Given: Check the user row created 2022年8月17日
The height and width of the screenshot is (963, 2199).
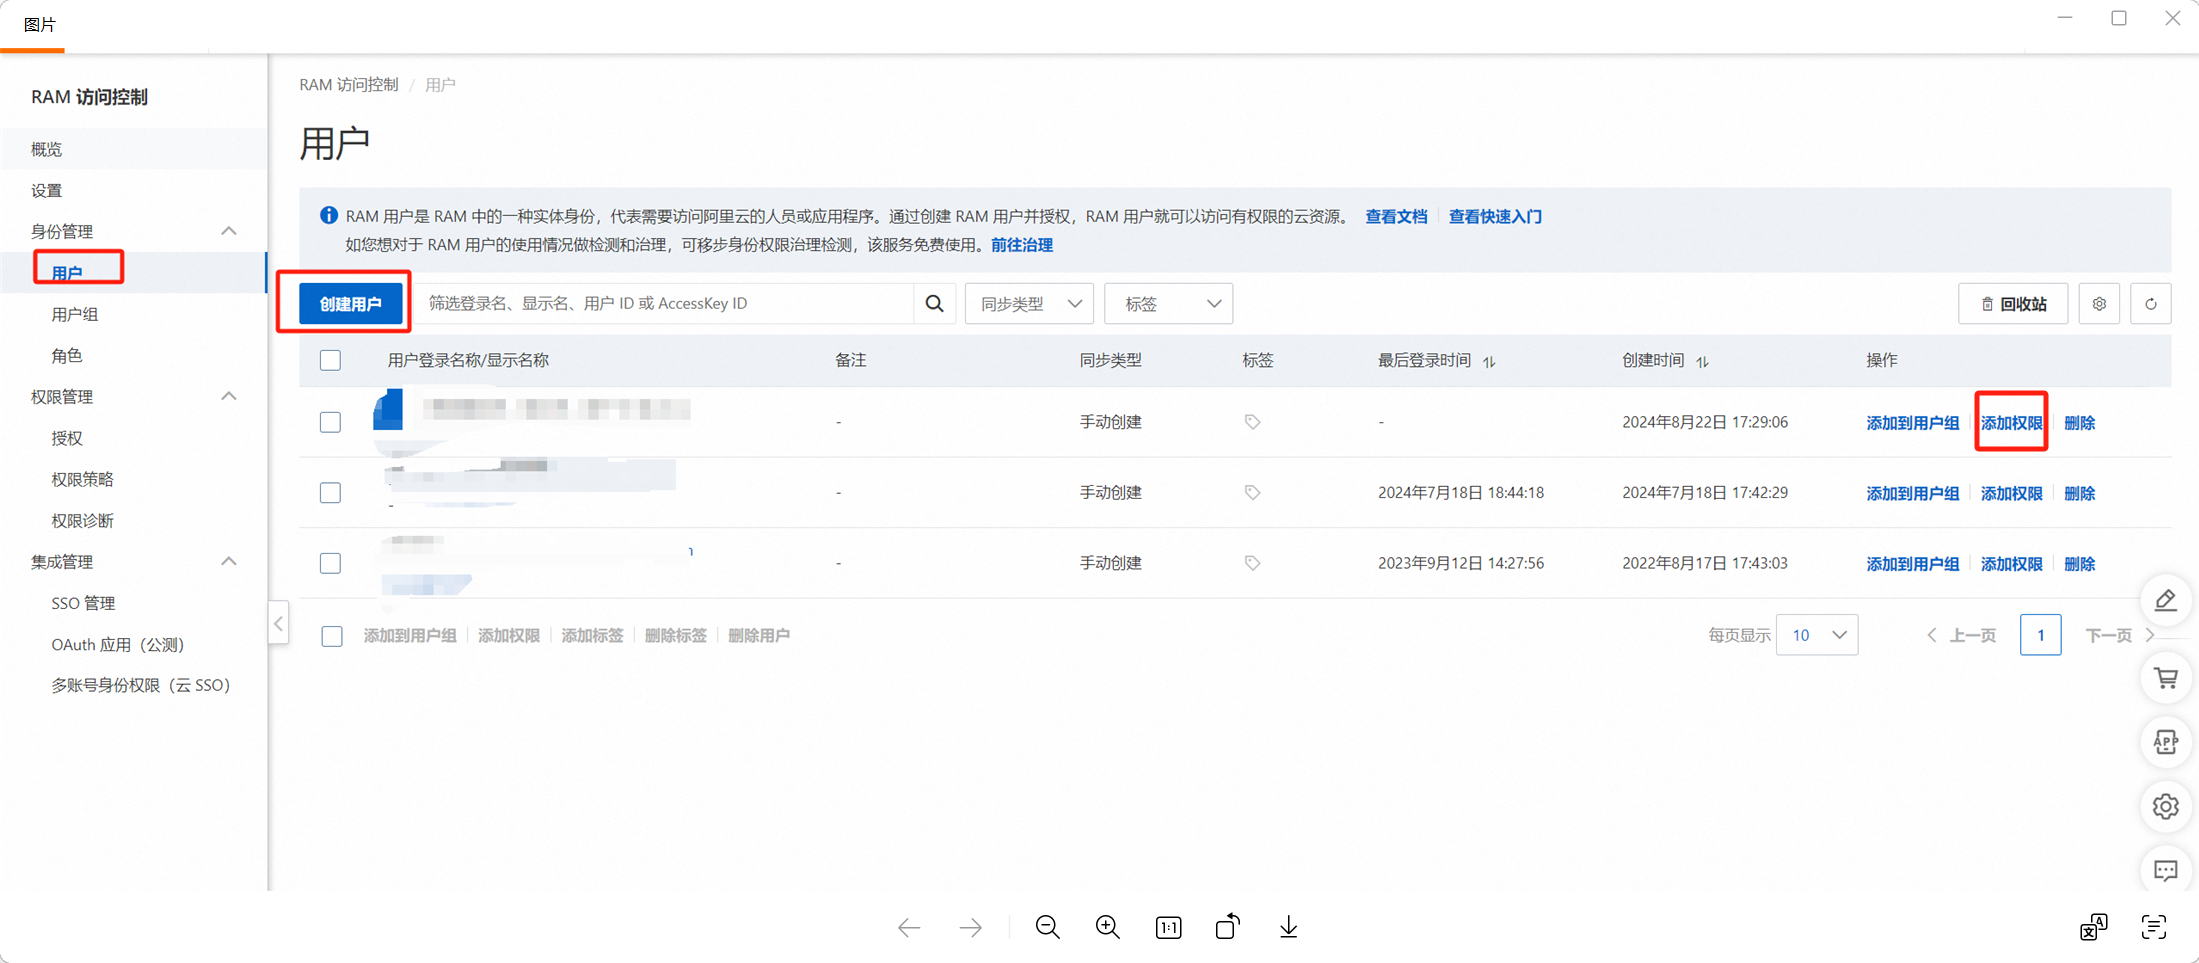Looking at the screenshot, I should click(330, 563).
